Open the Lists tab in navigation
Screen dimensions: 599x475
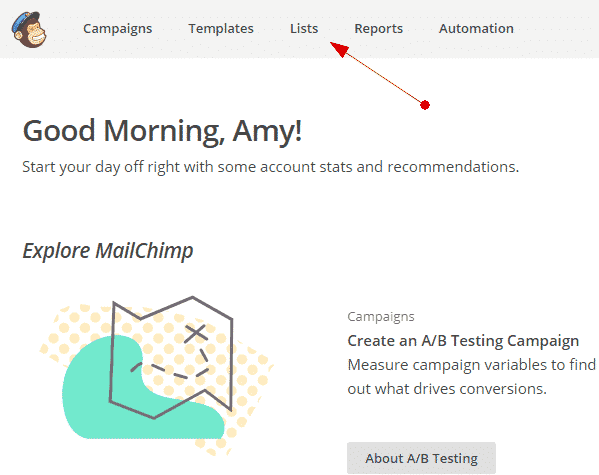point(304,29)
